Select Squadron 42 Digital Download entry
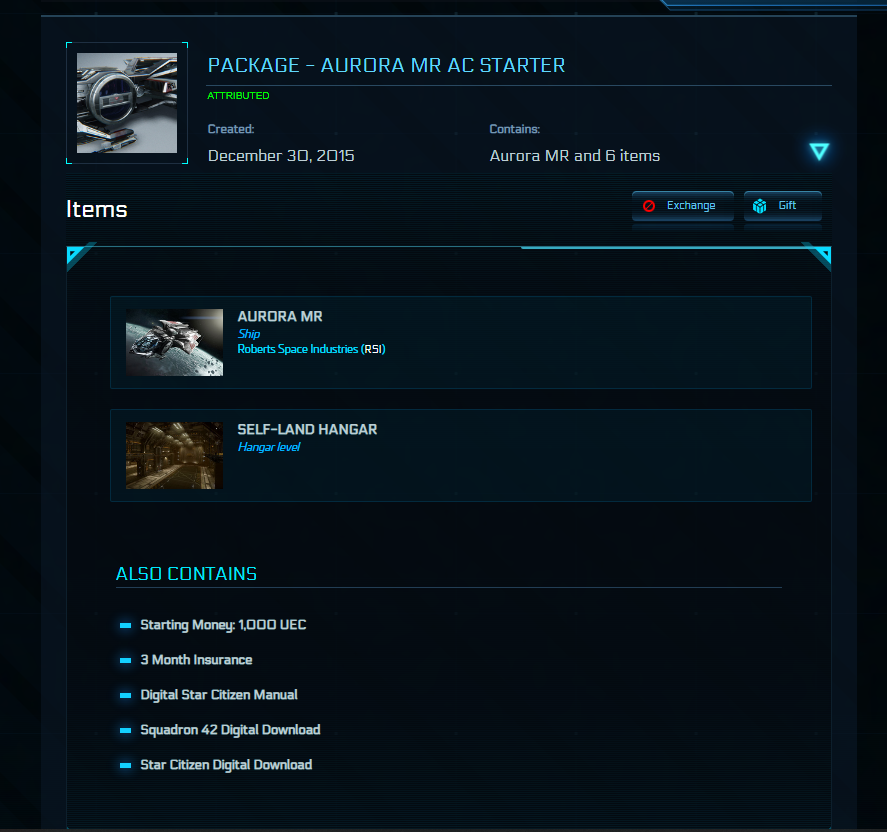 230,730
